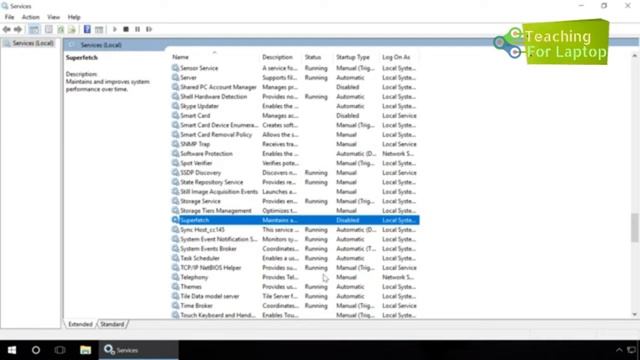This screenshot has width=640, height=360.
Task: Select the SSDP Discovery service
Action: [x=295, y=173]
